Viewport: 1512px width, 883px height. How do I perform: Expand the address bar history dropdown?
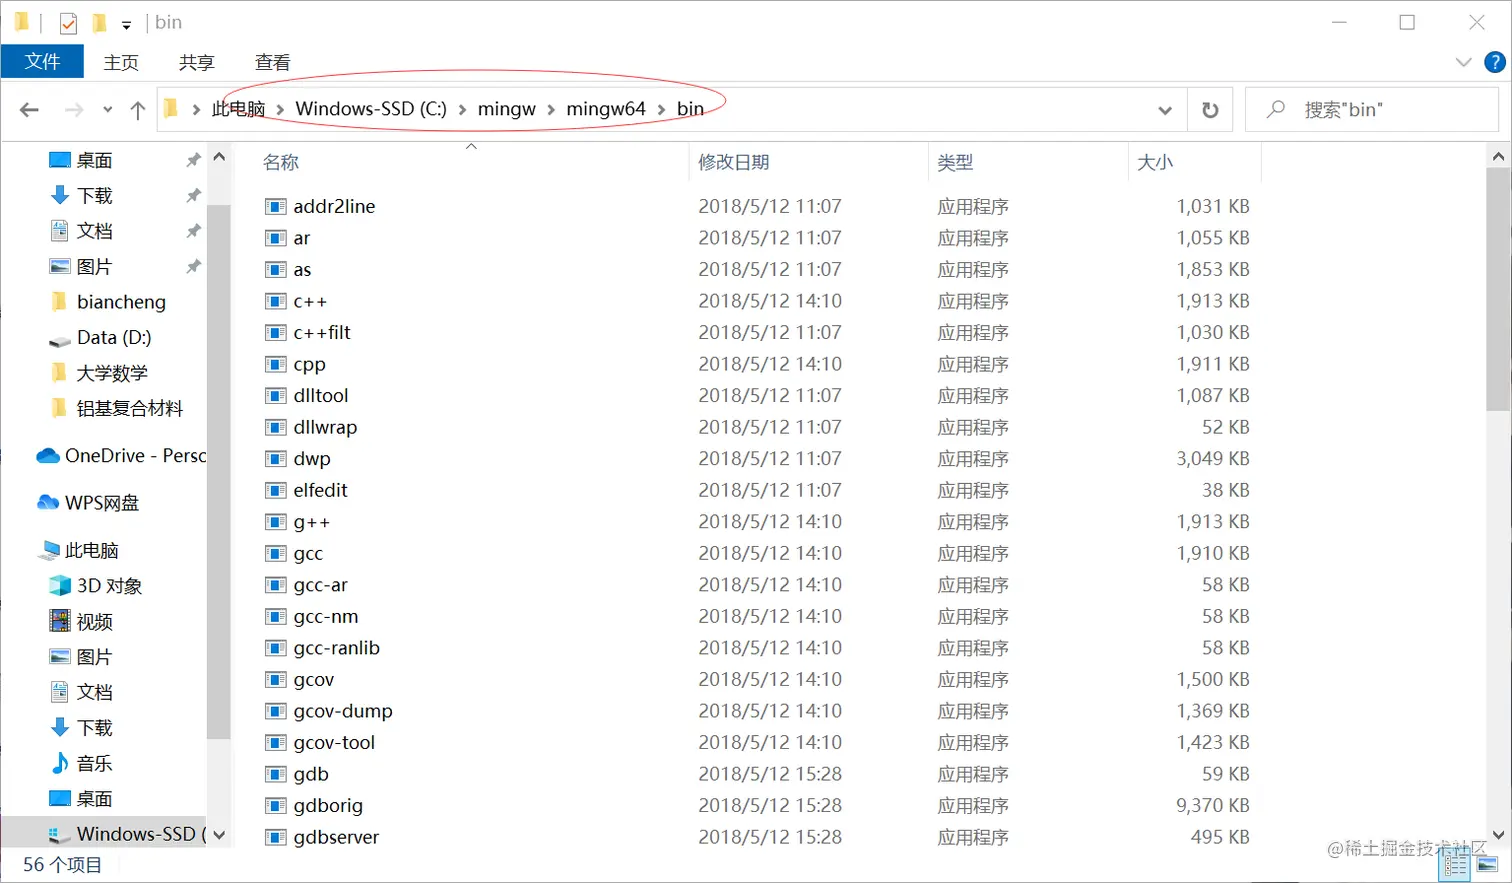(1164, 110)
